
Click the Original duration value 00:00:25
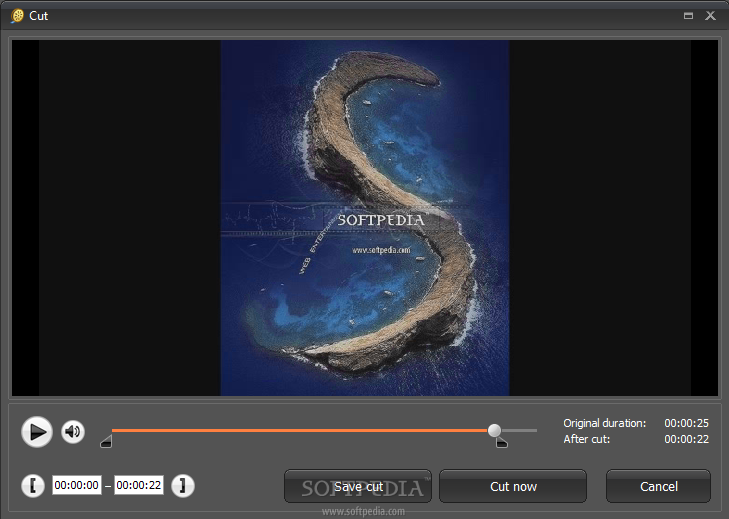click(x=686, y=423)
